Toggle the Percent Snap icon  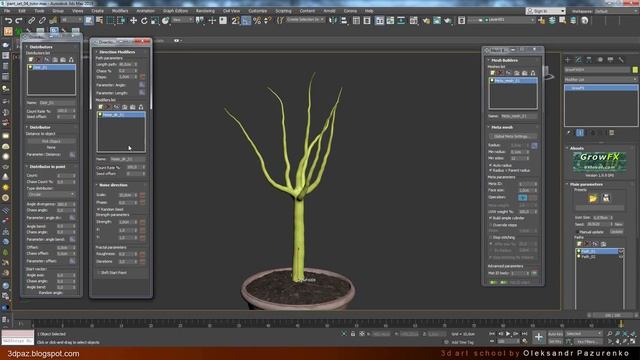click(257, 20)
